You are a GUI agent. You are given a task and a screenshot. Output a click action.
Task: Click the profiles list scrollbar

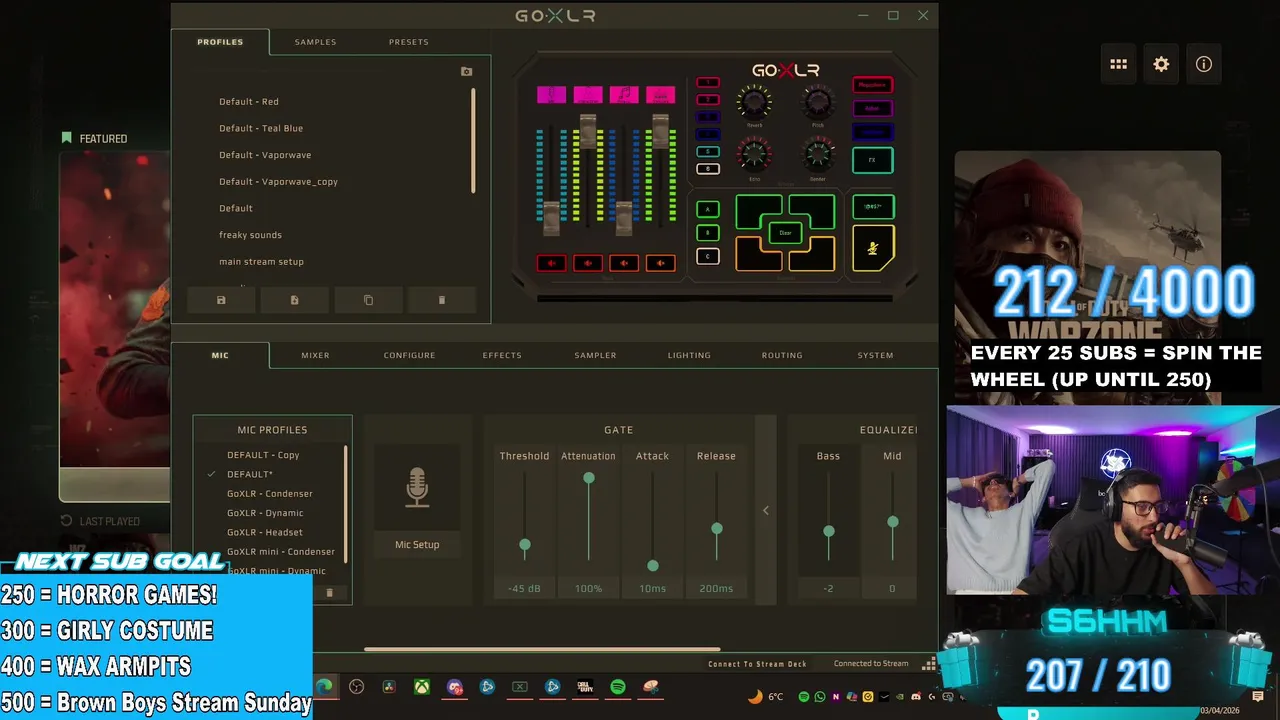(x=473, y=140)
